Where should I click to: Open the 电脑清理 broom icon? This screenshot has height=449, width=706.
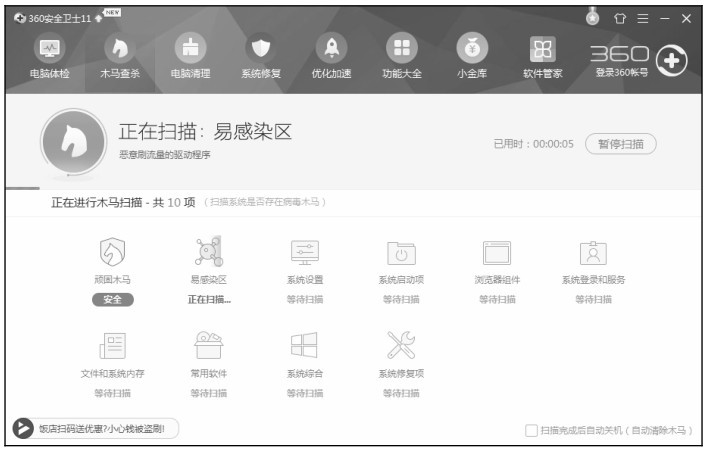(190, 49)
